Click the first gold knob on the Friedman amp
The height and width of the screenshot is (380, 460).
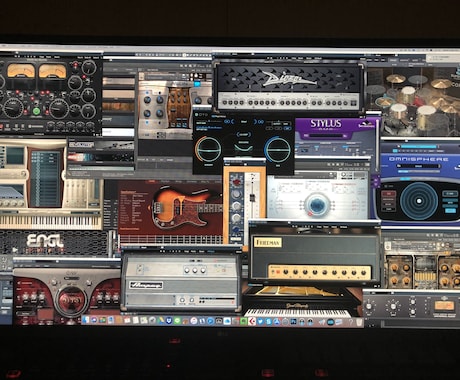286,272
